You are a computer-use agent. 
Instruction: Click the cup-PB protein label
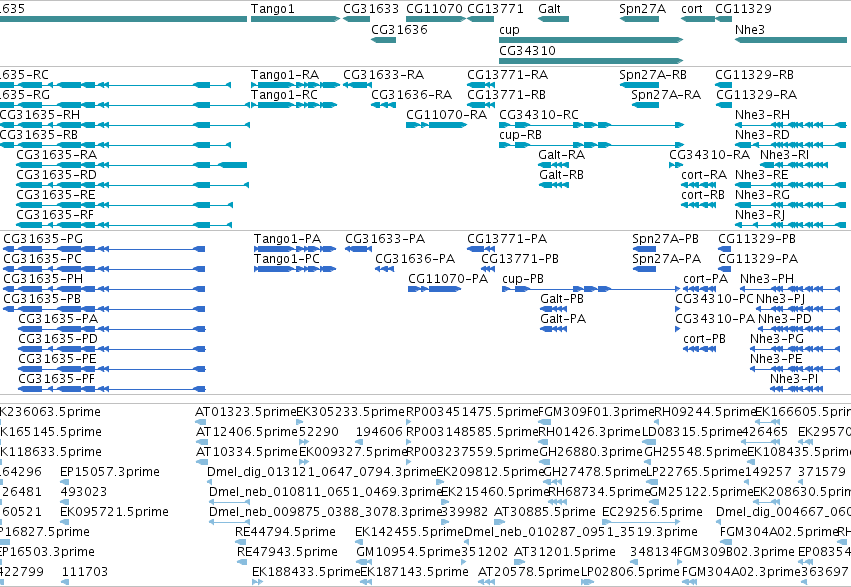pyautogui.click(x=523, y=279)
